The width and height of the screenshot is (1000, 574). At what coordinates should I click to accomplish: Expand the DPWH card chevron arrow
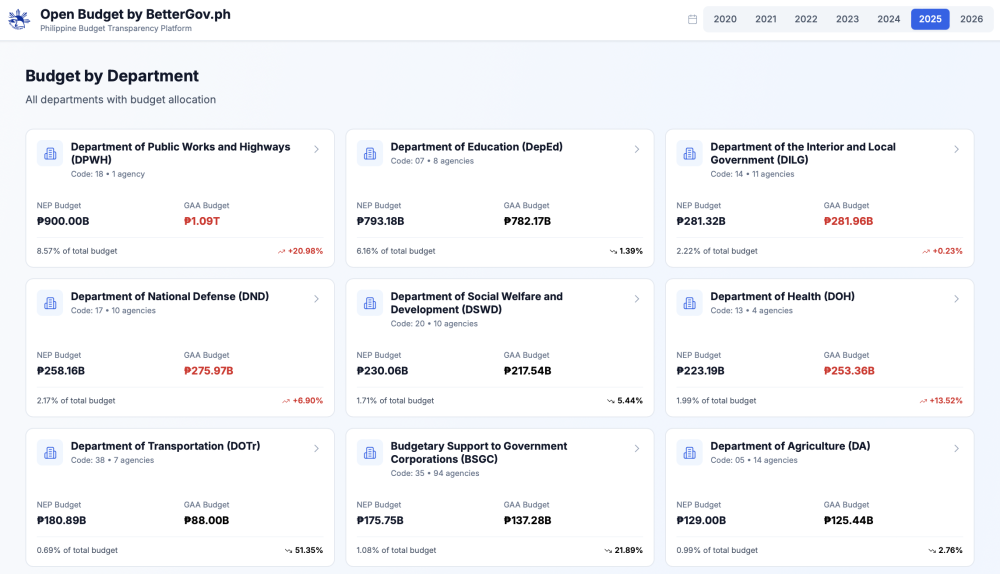coord(316,149)
